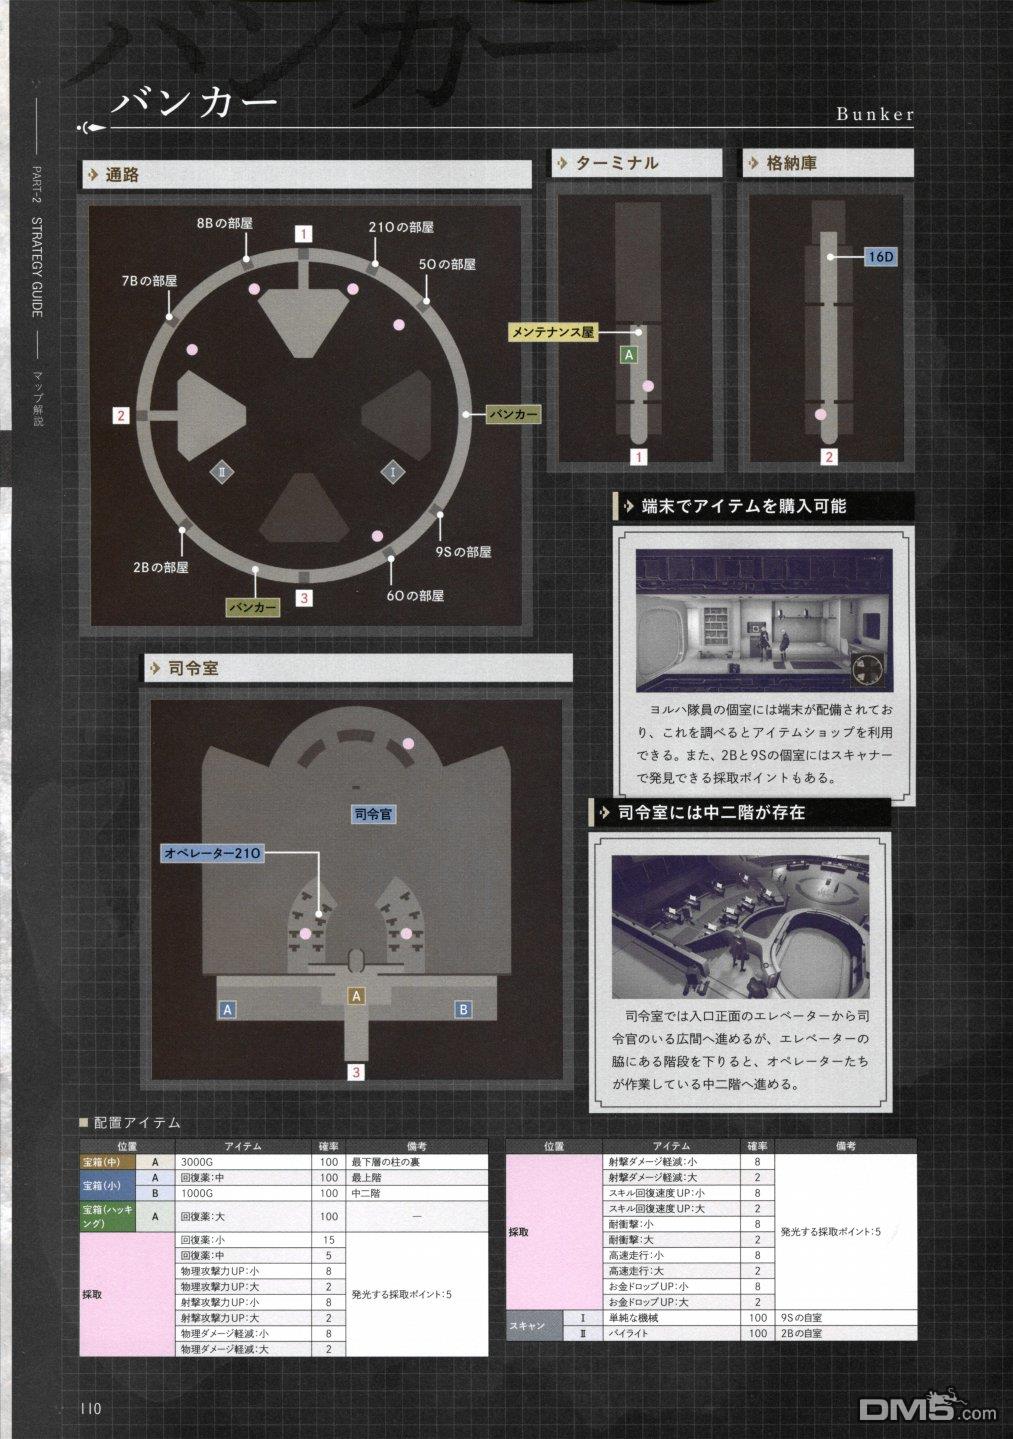Image resolution: width=1013 pixels, height=1439 pixels.
Task: Click the pink gathering dot in hangar map
Action: pos(821,414)
